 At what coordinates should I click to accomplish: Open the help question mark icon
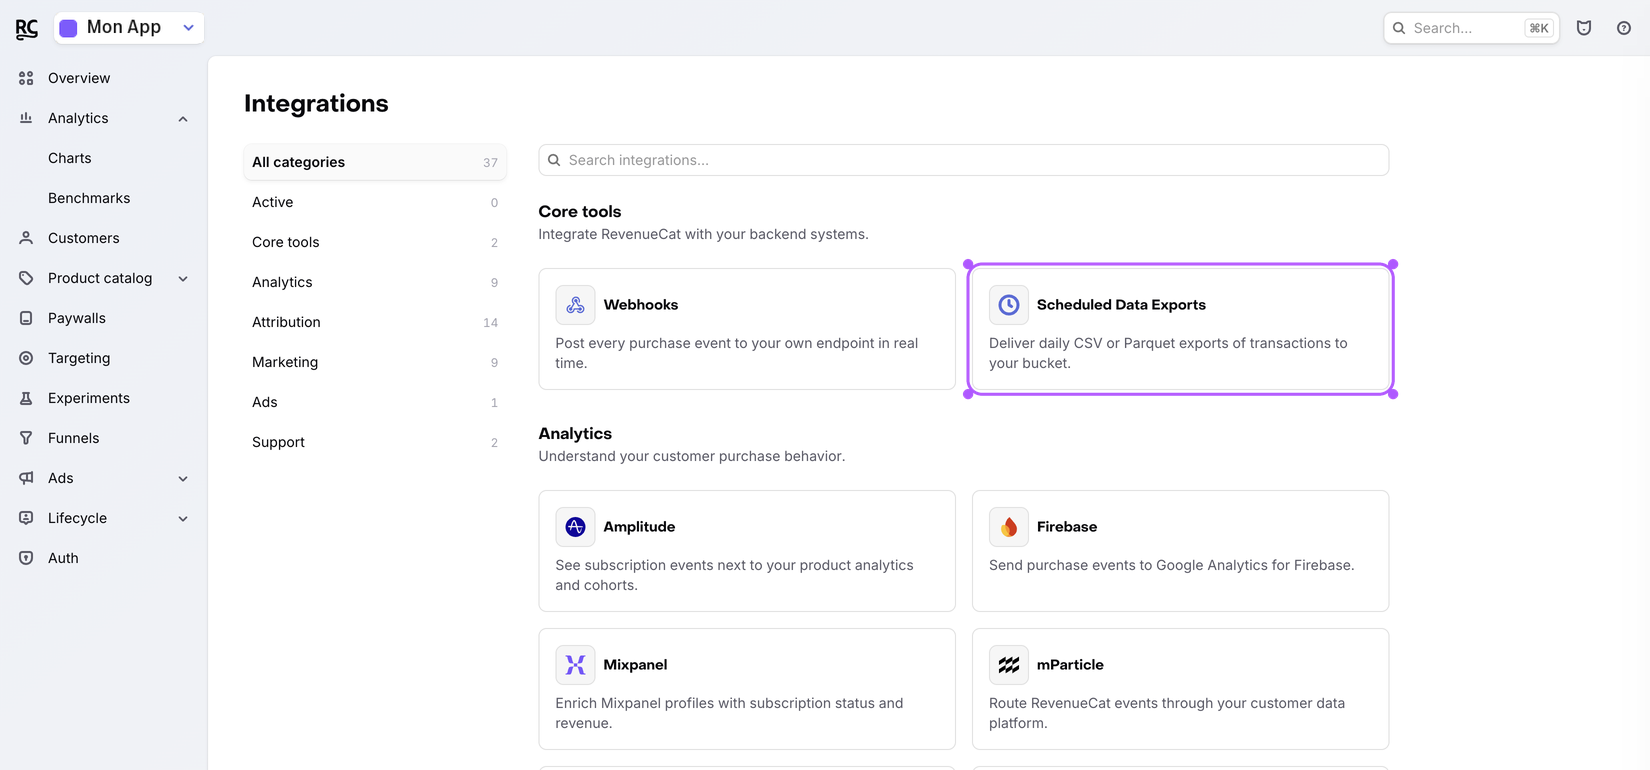(1624, 28)
